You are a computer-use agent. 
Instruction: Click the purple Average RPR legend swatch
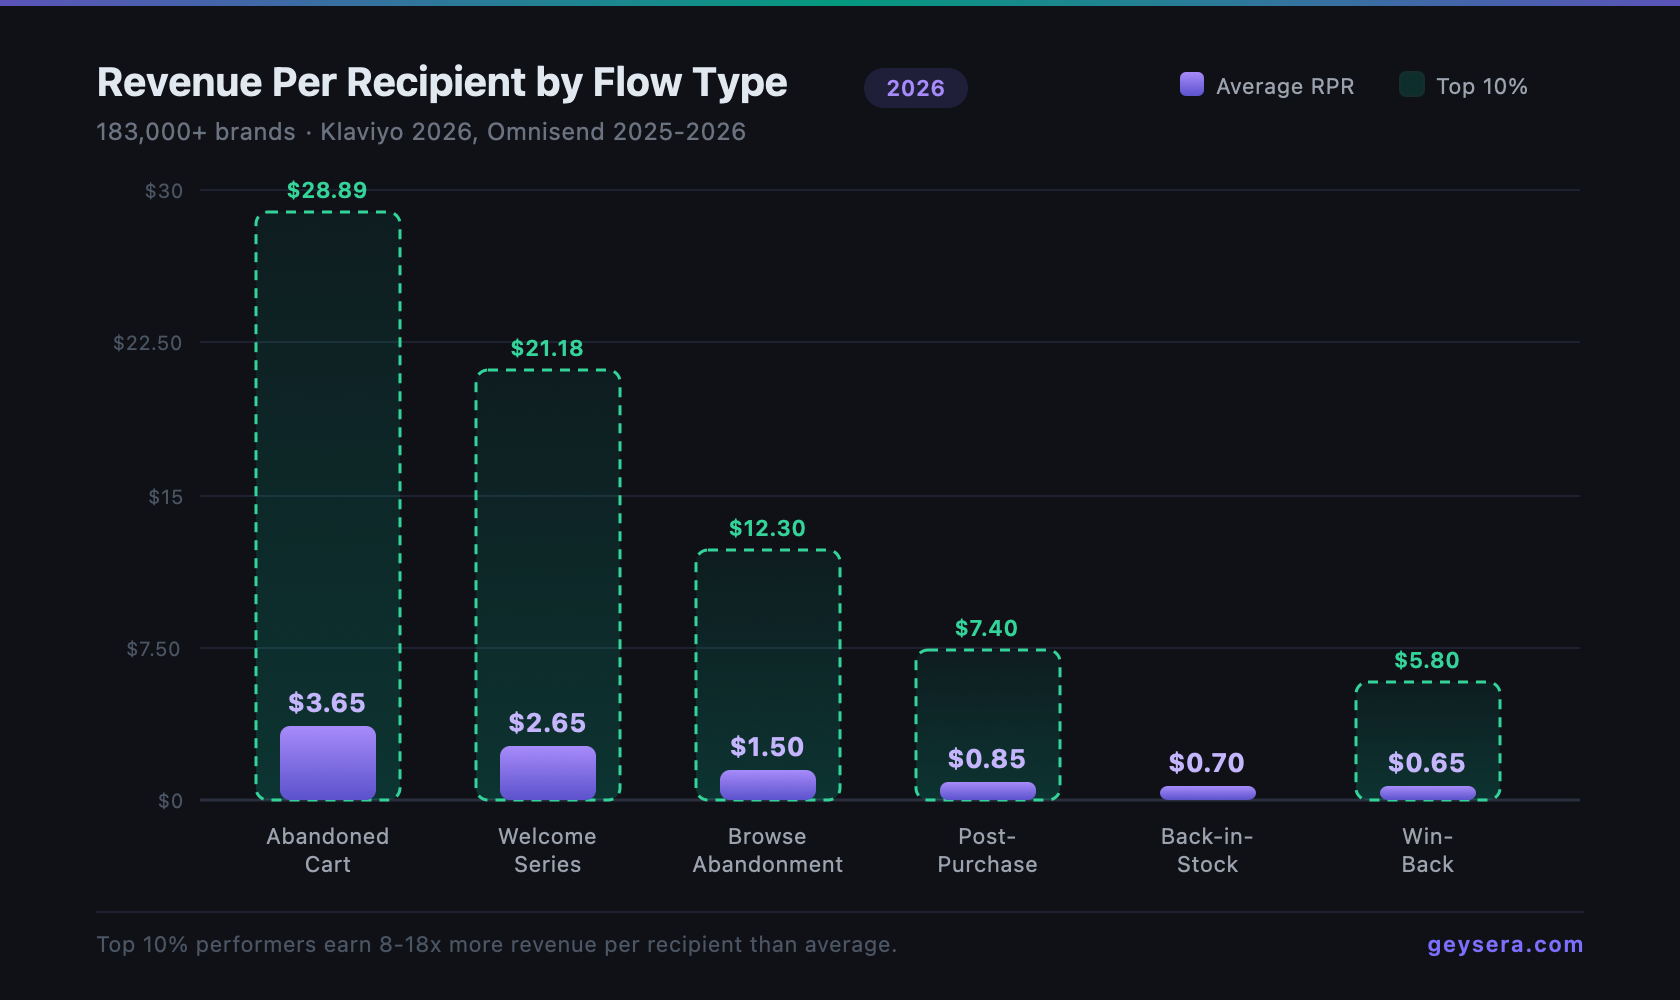click(1192, 84)
